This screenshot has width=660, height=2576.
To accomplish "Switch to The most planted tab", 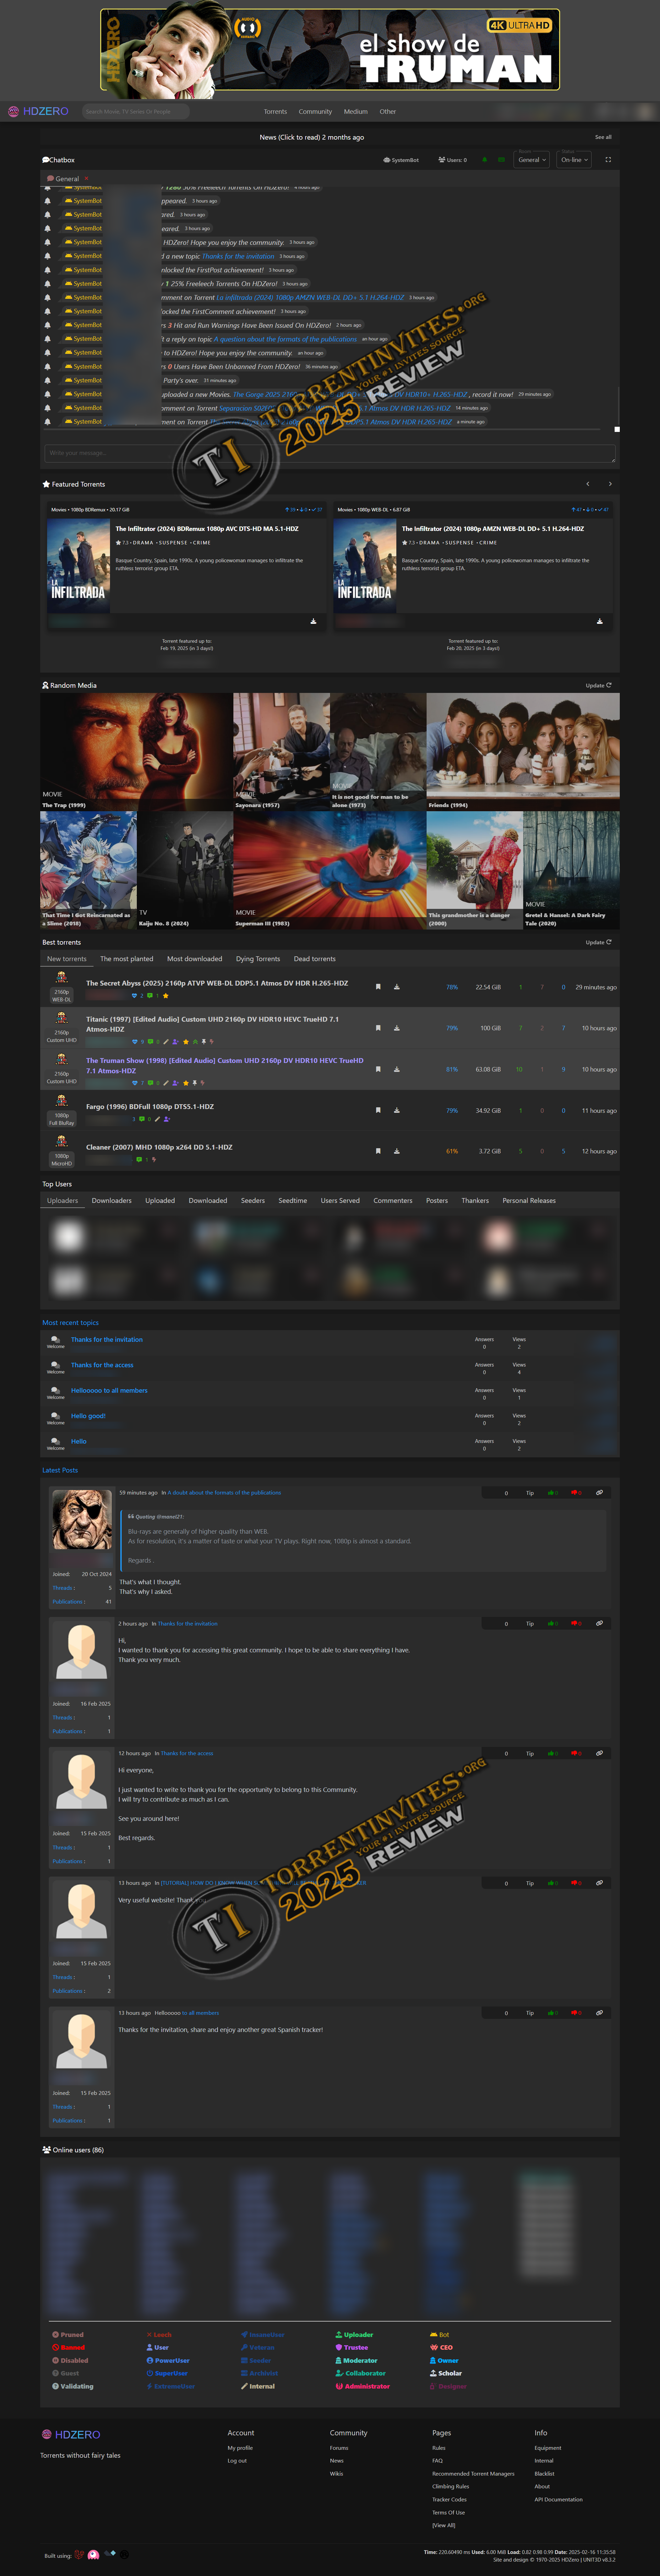I will (x=126, y=959).
